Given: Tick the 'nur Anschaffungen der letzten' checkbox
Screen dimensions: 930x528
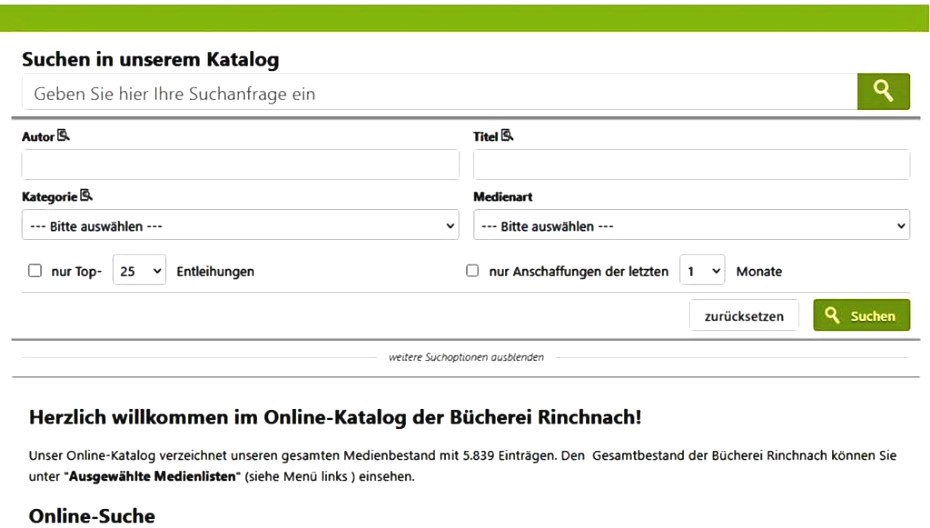Looking at the screenshot, I should [473, 271].
